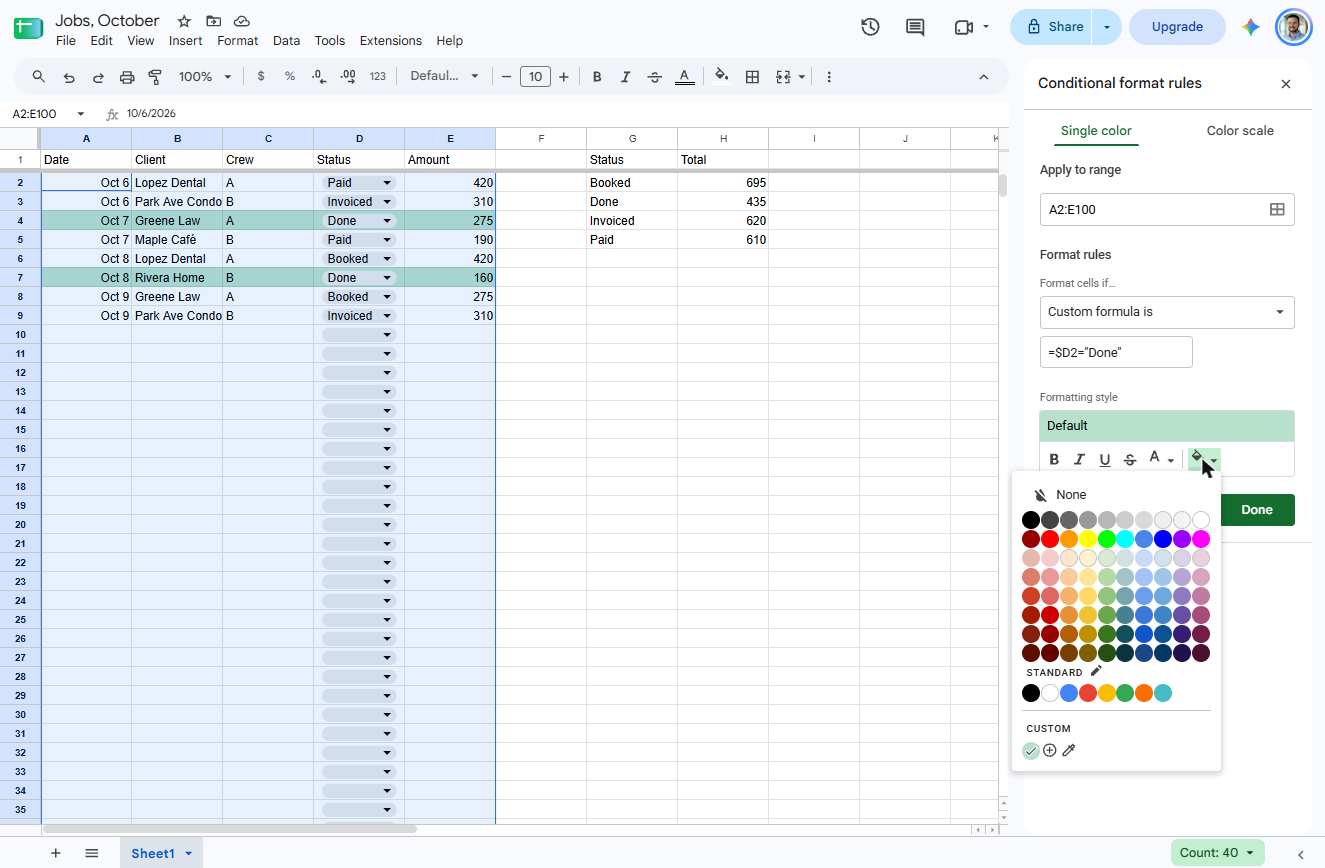Open the 100% zoom dropdown
This screenshot has width=1325, height=868.
(x=205, y=77)
